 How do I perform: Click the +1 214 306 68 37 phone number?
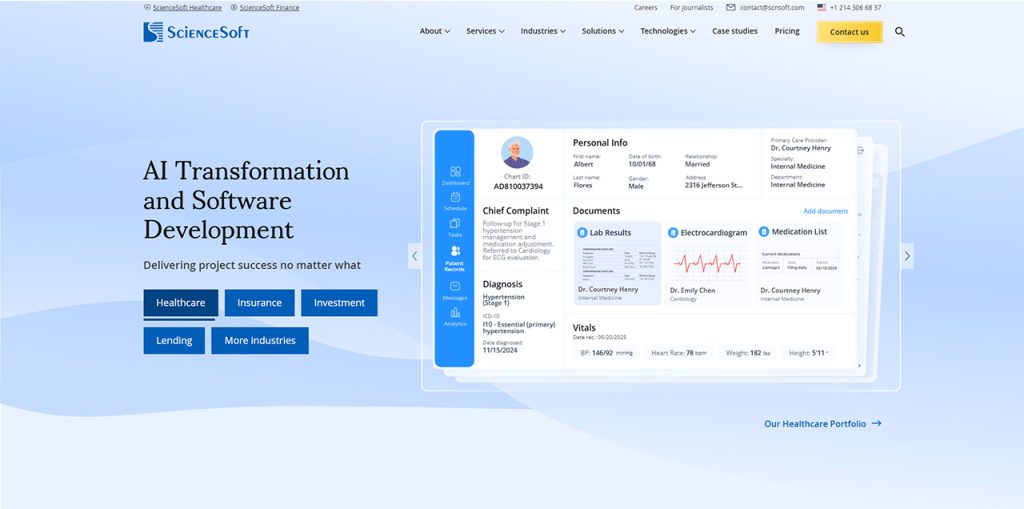[856, 8]
